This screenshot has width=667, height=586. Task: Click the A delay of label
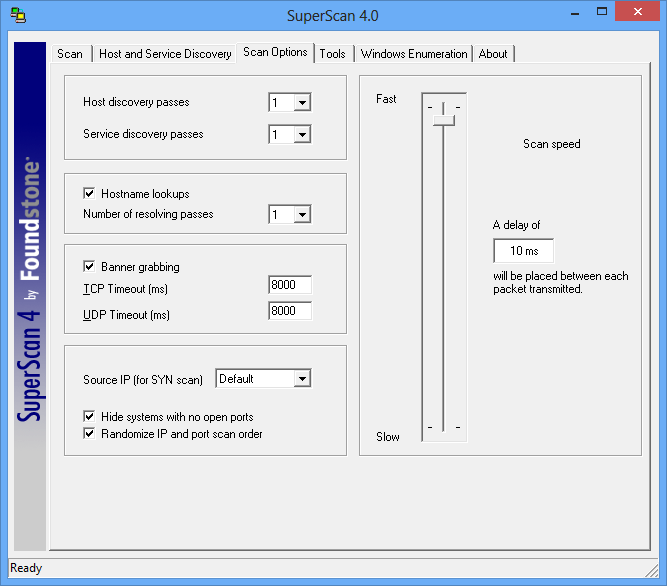tap(516, 225)
